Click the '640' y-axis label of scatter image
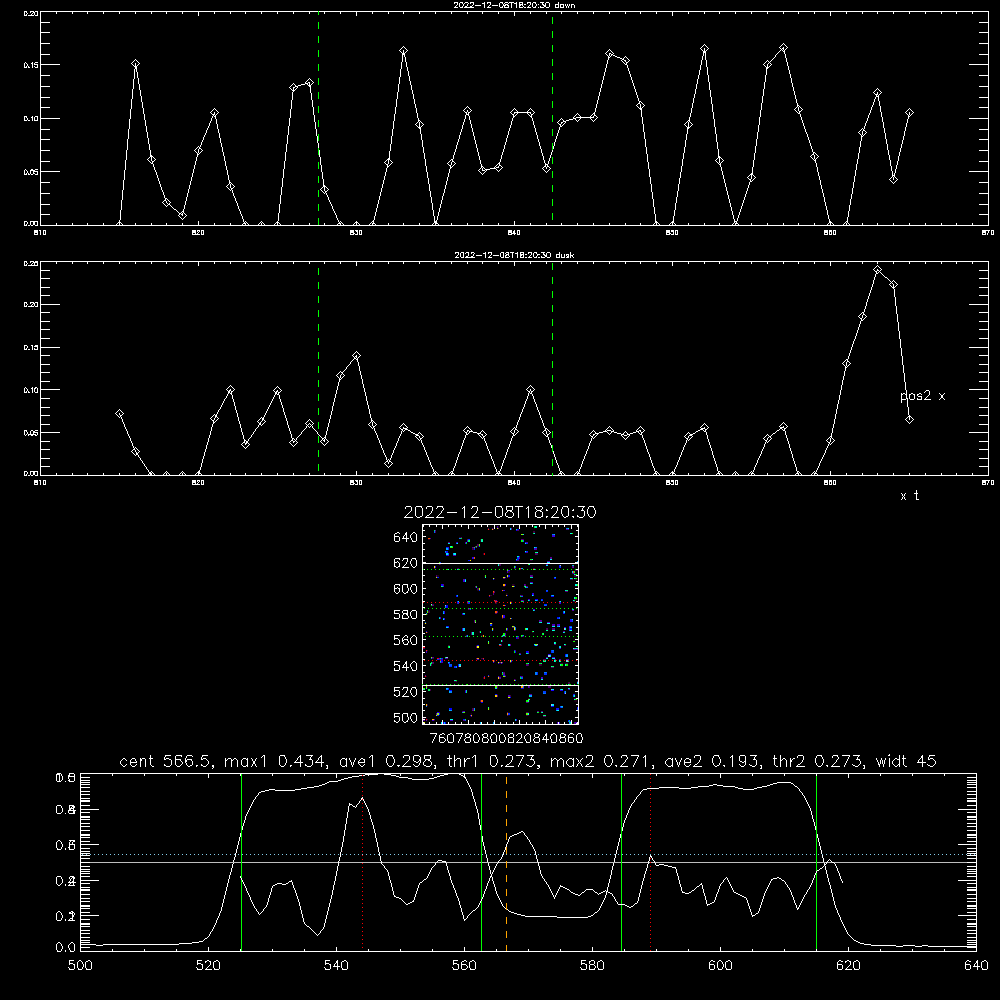The height and width of the screenshot is (1000, 1000). (406, 538)
